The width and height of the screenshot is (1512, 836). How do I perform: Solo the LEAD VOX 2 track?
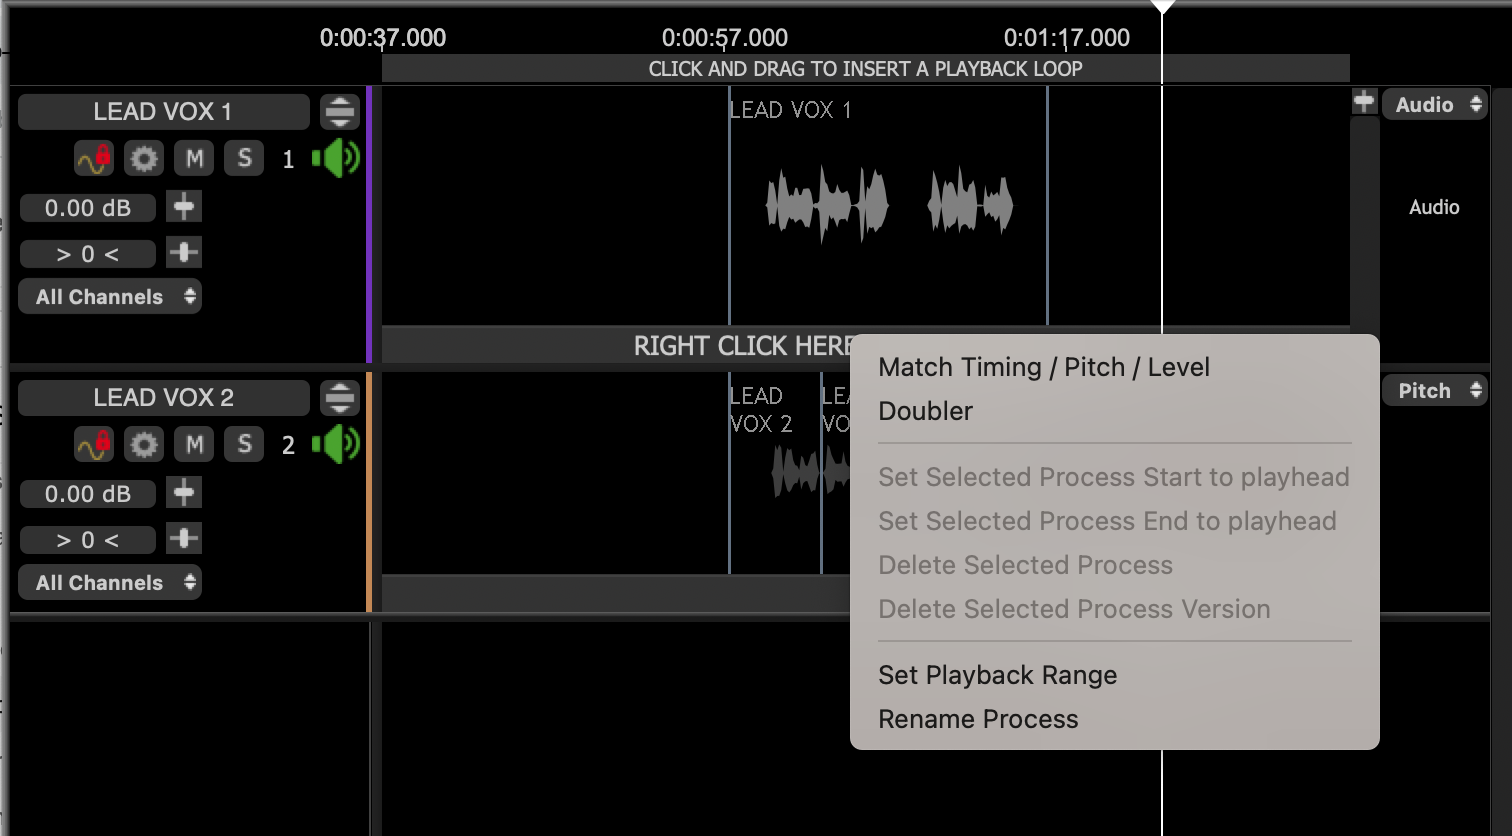pyautogui.click(x=243, y=444)
